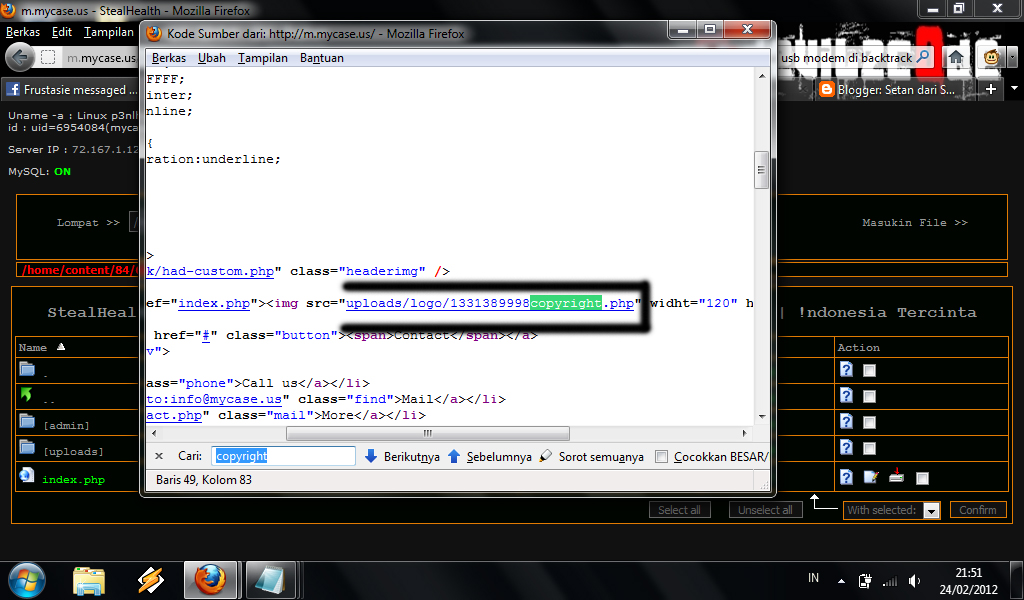
Task: Open the dropdown arrow beside the smiley icon
Action: 1012,57
